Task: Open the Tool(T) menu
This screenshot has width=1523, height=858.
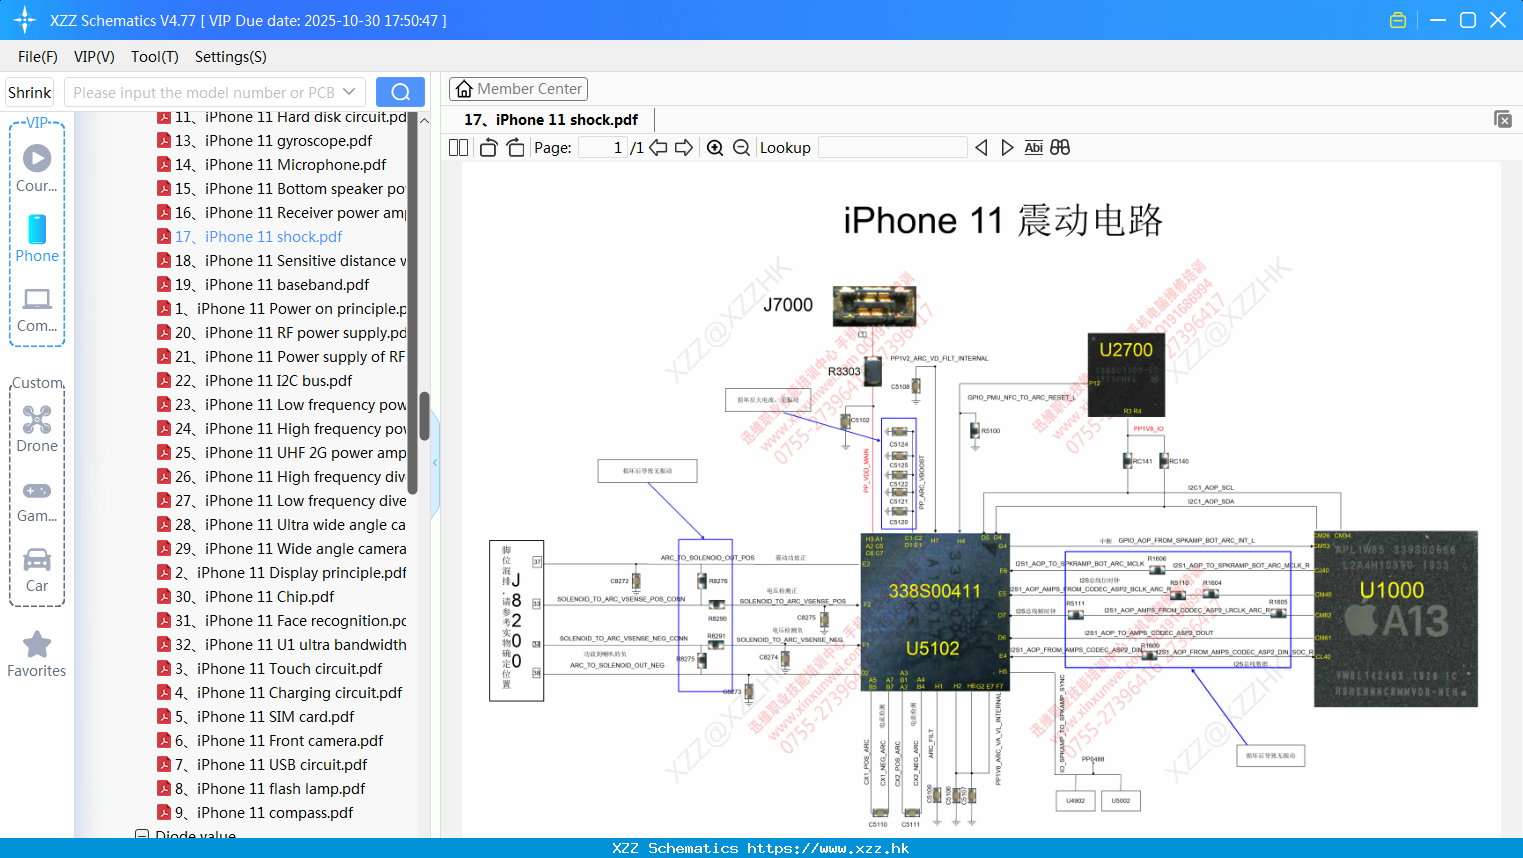Action: click(x=155, y=57)
